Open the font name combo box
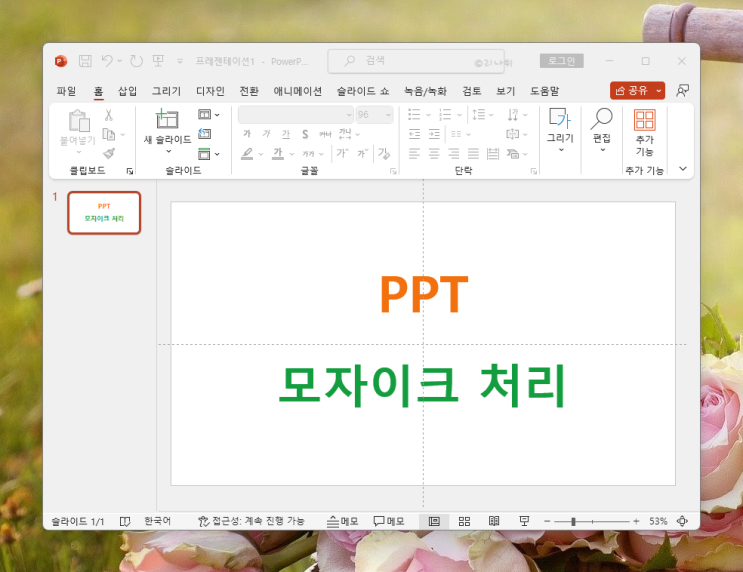 pyautogui.click(x=296, y=115)
